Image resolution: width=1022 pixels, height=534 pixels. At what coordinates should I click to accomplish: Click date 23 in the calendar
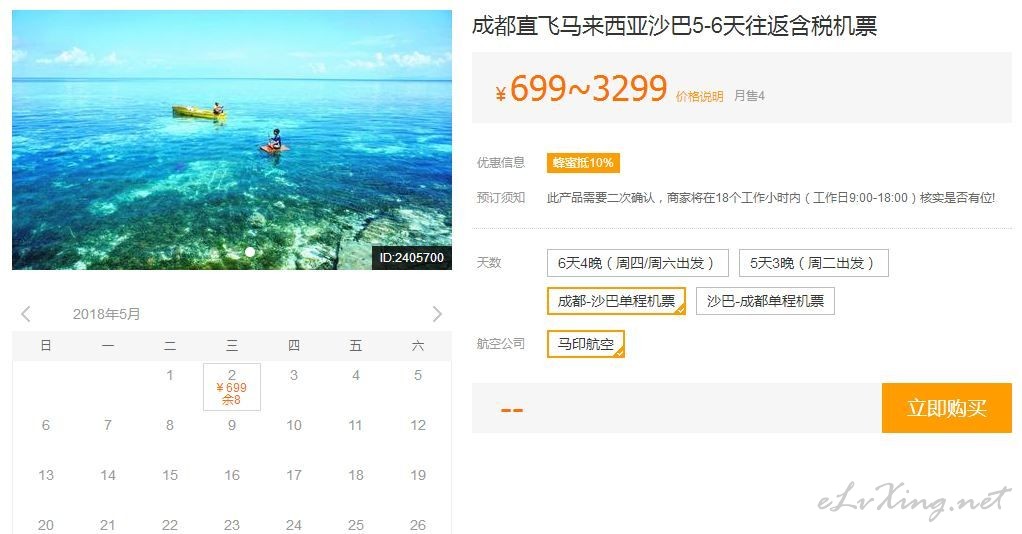(232, 524)
